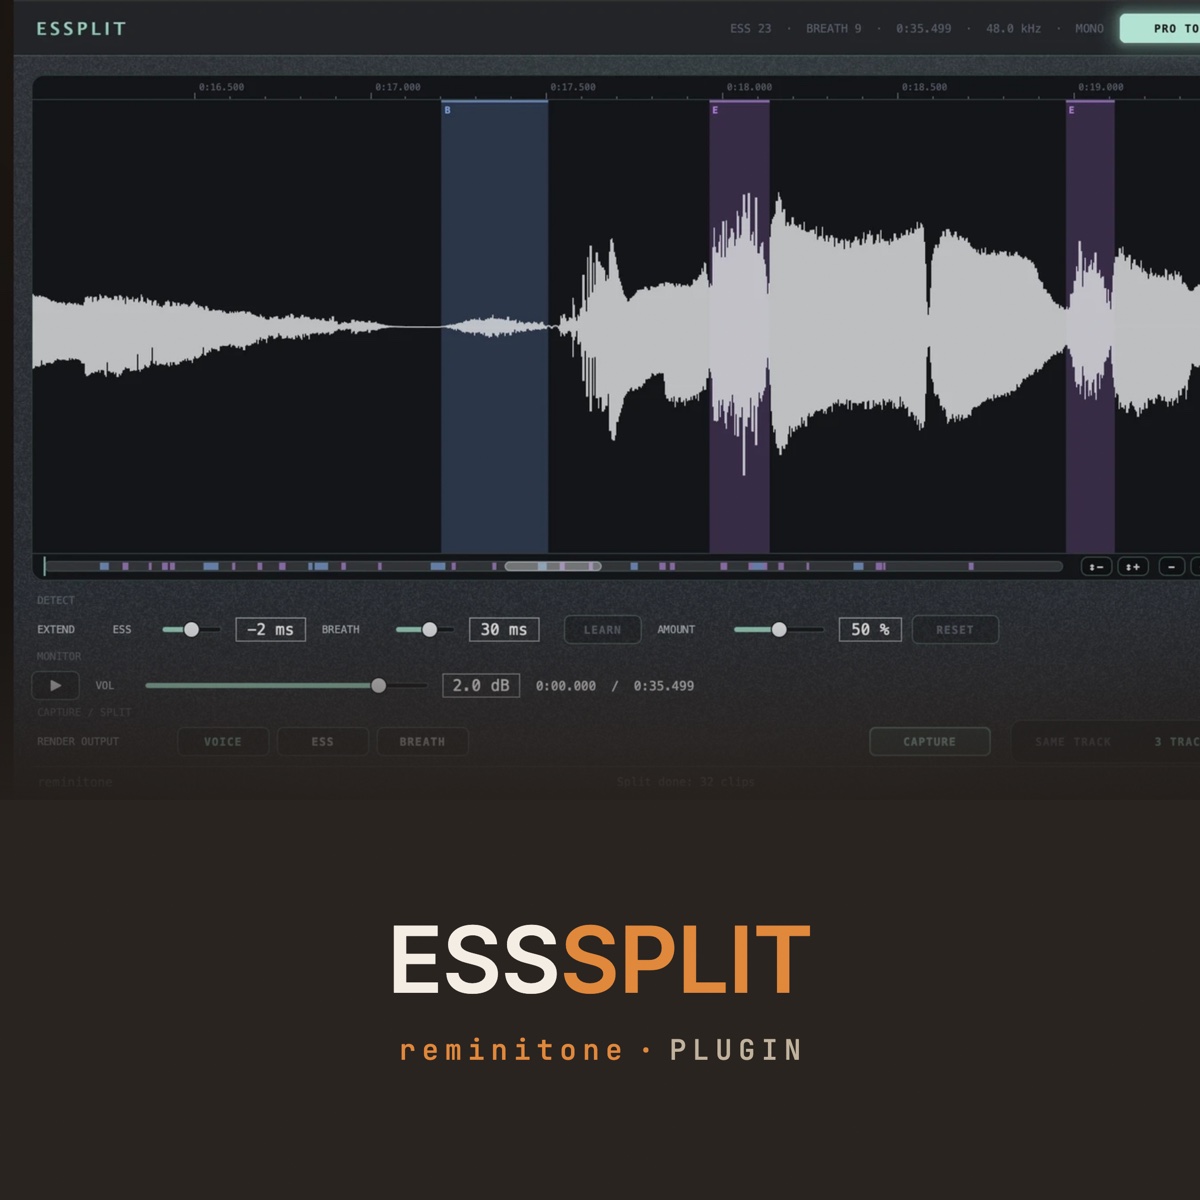Viewport: 1200px width, 1200px height.
Task: Grab the overview scrollbar thumb
Action: pos(553,567)
